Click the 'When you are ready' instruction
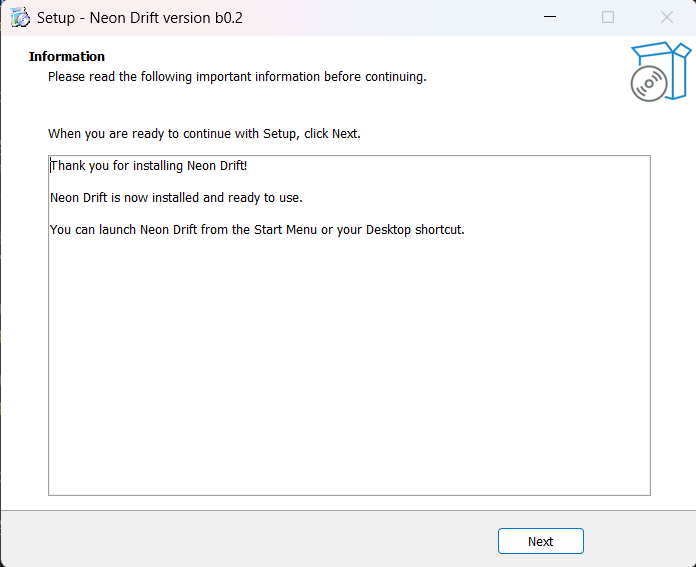 pyautogui.click(x=204, y=133)
